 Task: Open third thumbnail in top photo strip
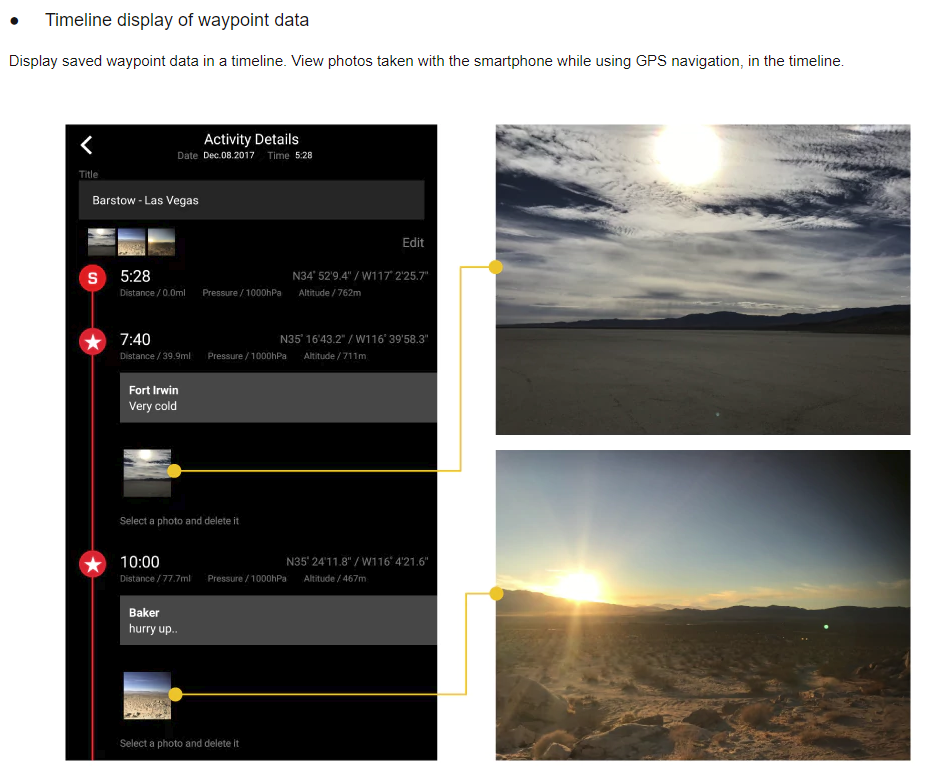(161, 242)
